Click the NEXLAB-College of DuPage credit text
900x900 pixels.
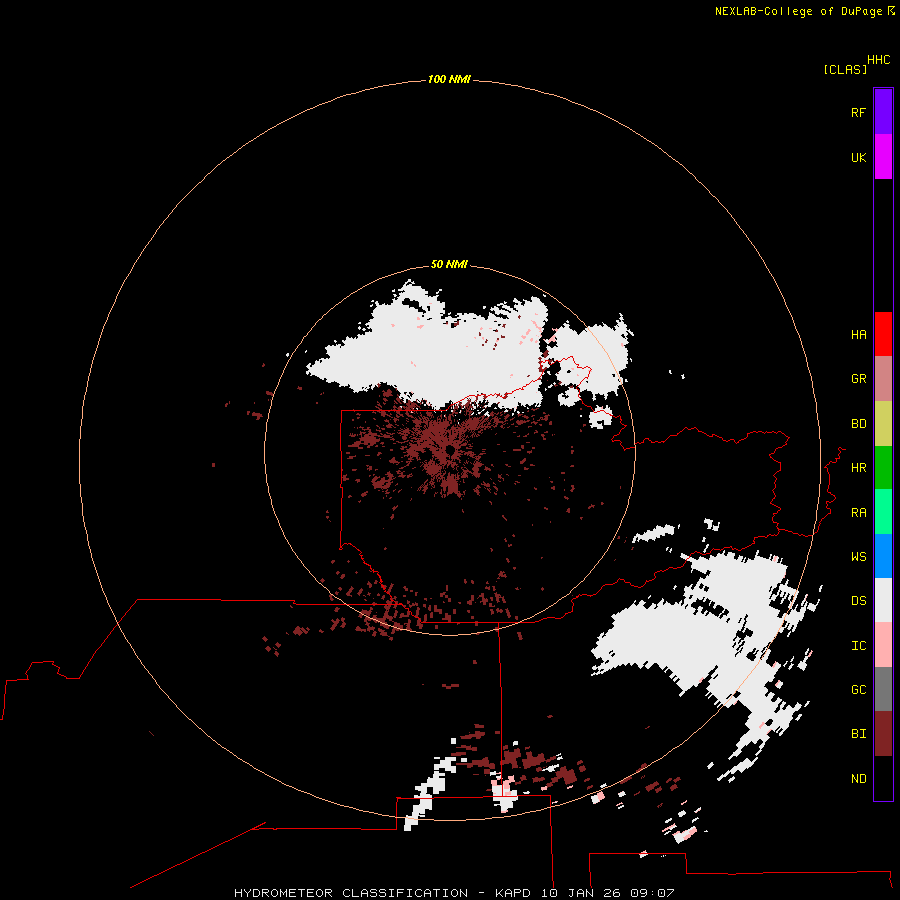pos(798,11)
